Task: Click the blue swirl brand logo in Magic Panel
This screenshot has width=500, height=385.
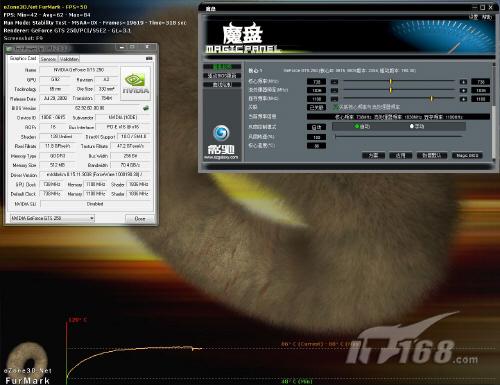Action: (x=221, y=133)
